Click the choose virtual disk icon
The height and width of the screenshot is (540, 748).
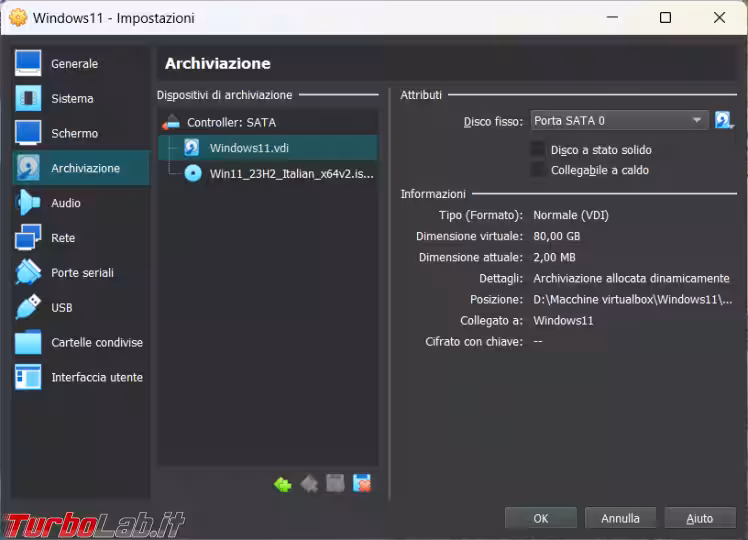coord(724,120)
